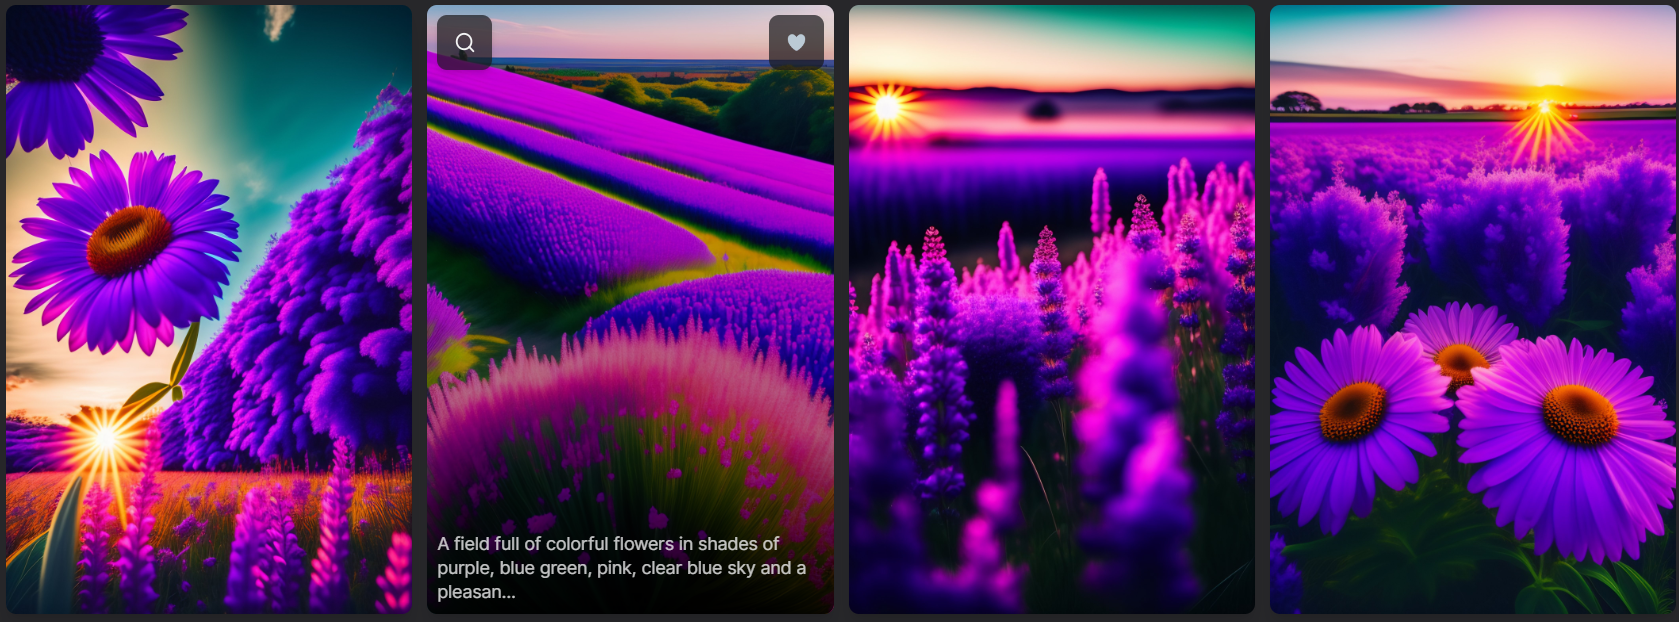The width and height of the screenshot is (1679, 622).
Task: Click the caption 'A field full of colorful flowers'
Action: pyautogui.click(x=621, y=567)
